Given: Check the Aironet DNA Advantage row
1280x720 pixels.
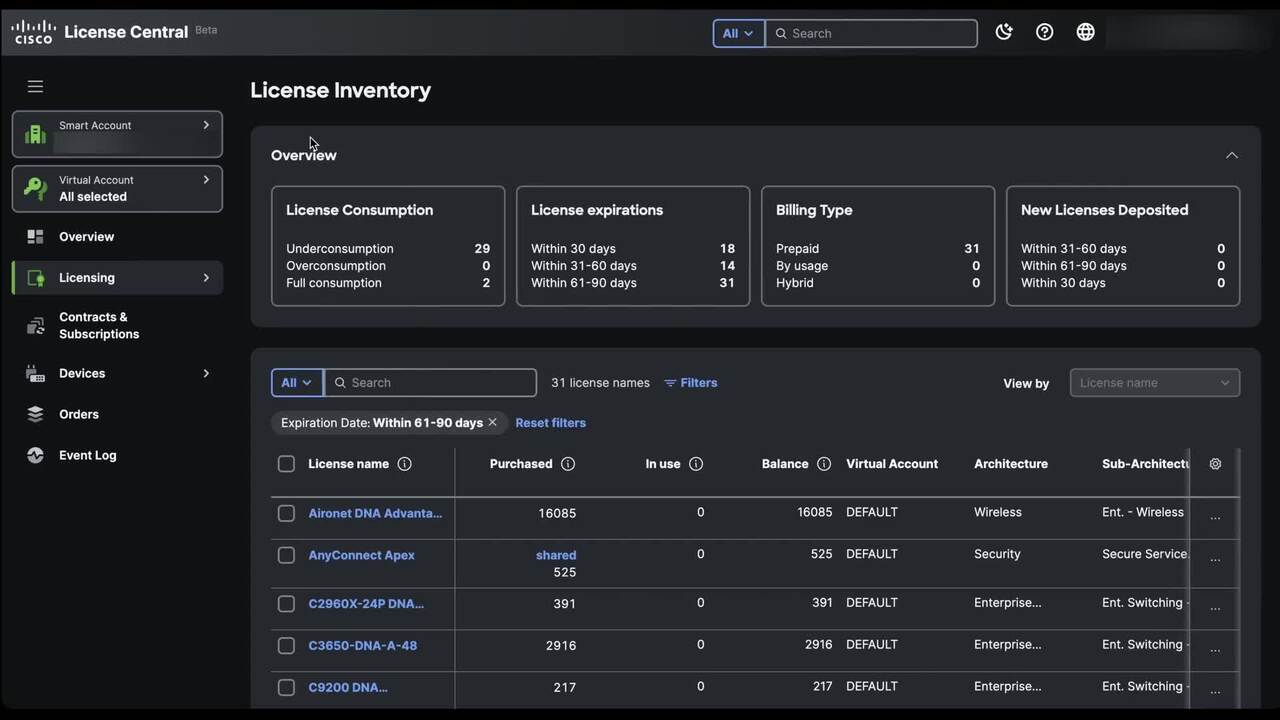Looking at the screenshot, I should click(286, 513).
